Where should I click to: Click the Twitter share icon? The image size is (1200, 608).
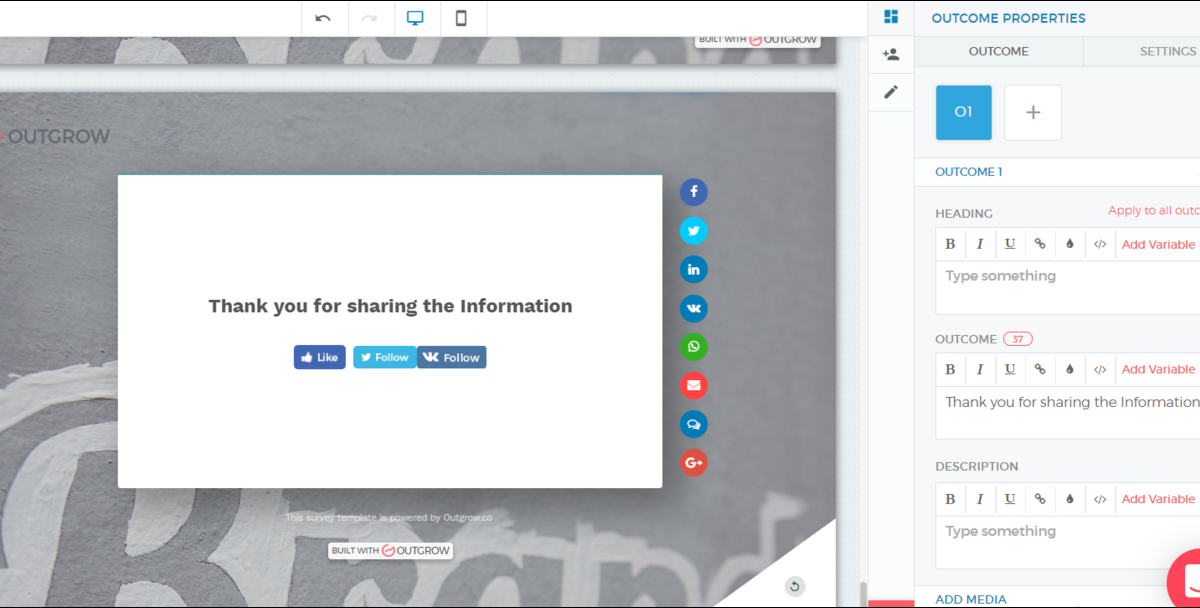tap(694, 231)
